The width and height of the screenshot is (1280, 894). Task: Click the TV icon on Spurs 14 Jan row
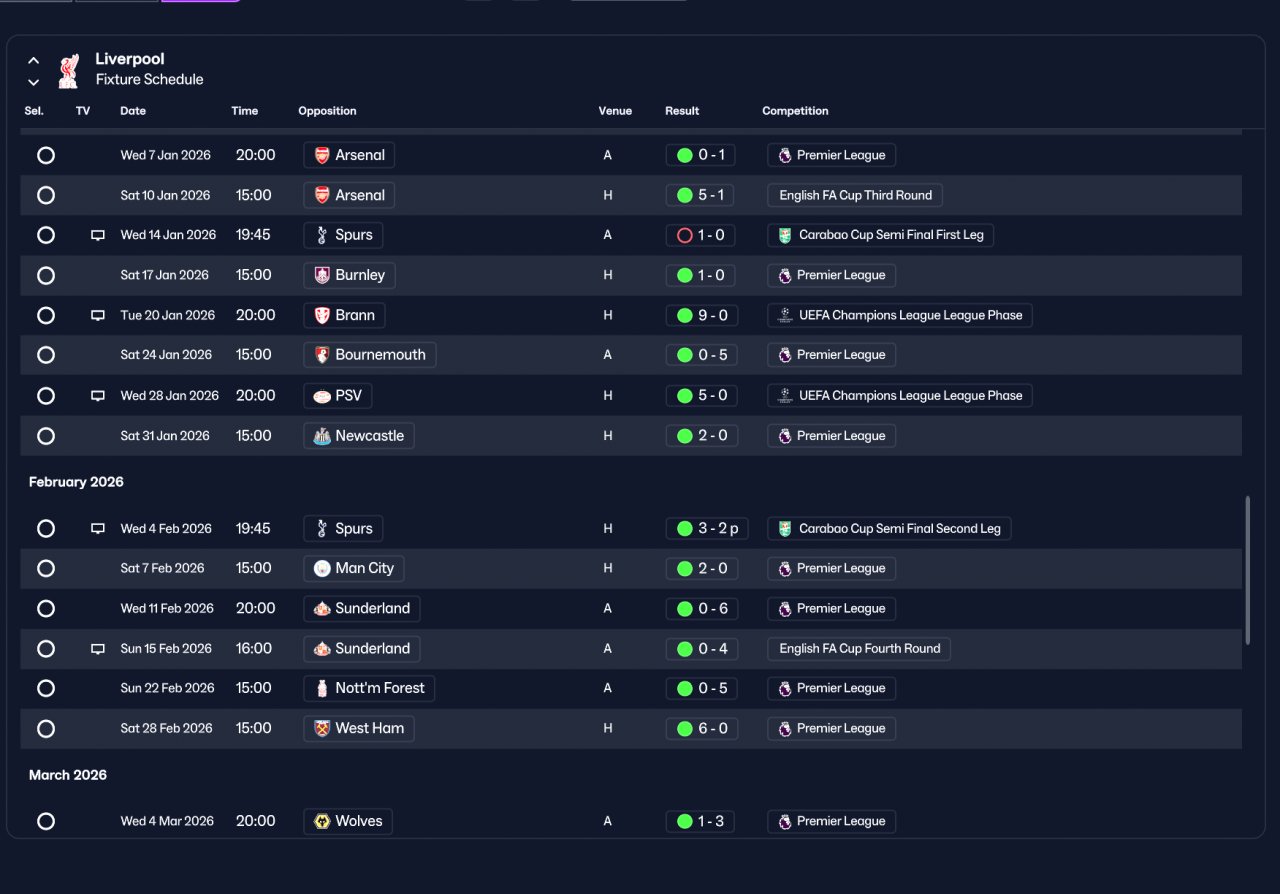(x=98, y=236)
